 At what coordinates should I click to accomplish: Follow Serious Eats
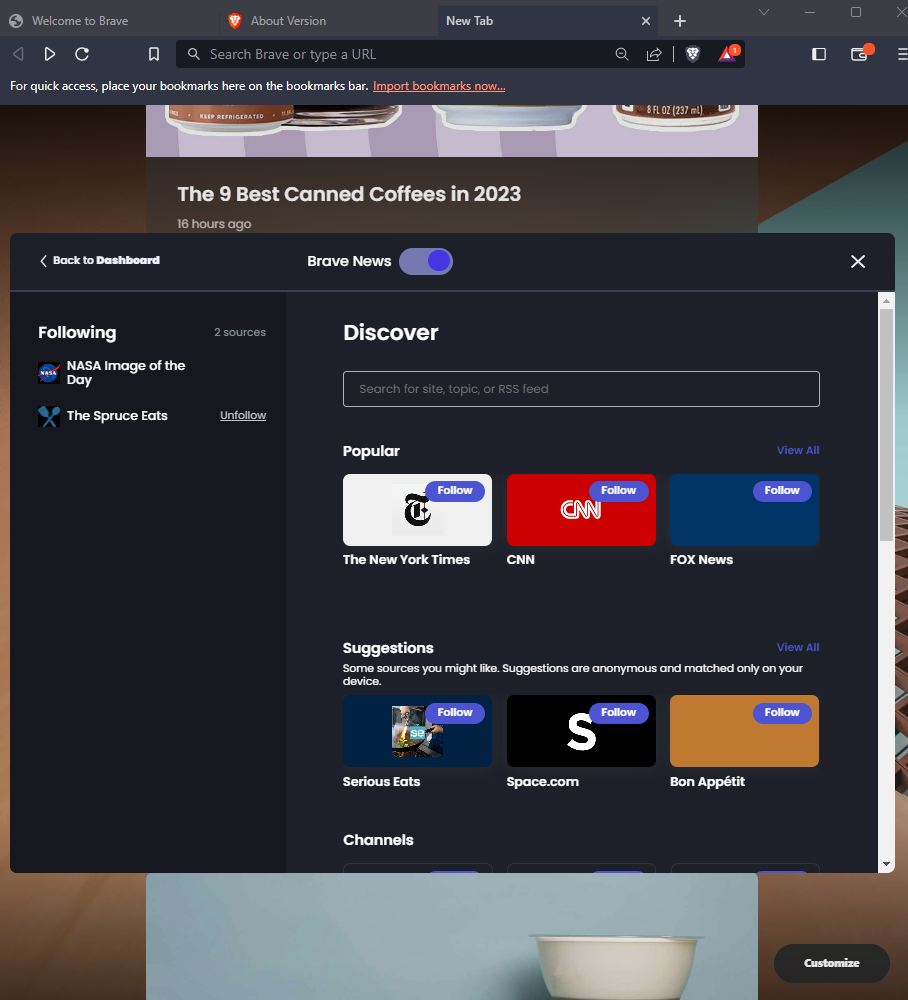click(455, 712)
